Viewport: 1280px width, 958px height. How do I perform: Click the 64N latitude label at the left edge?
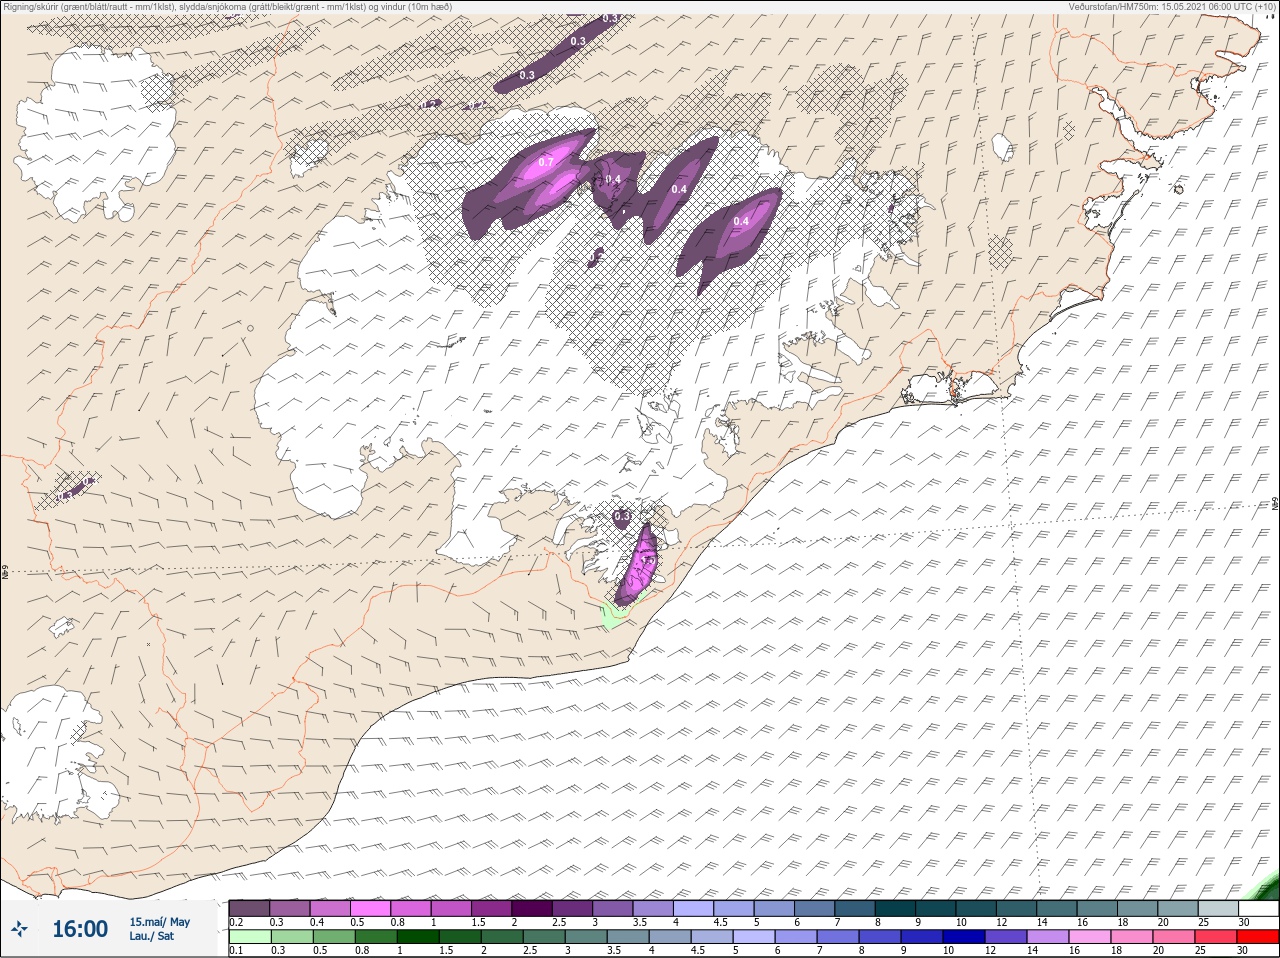click(5, 574)
